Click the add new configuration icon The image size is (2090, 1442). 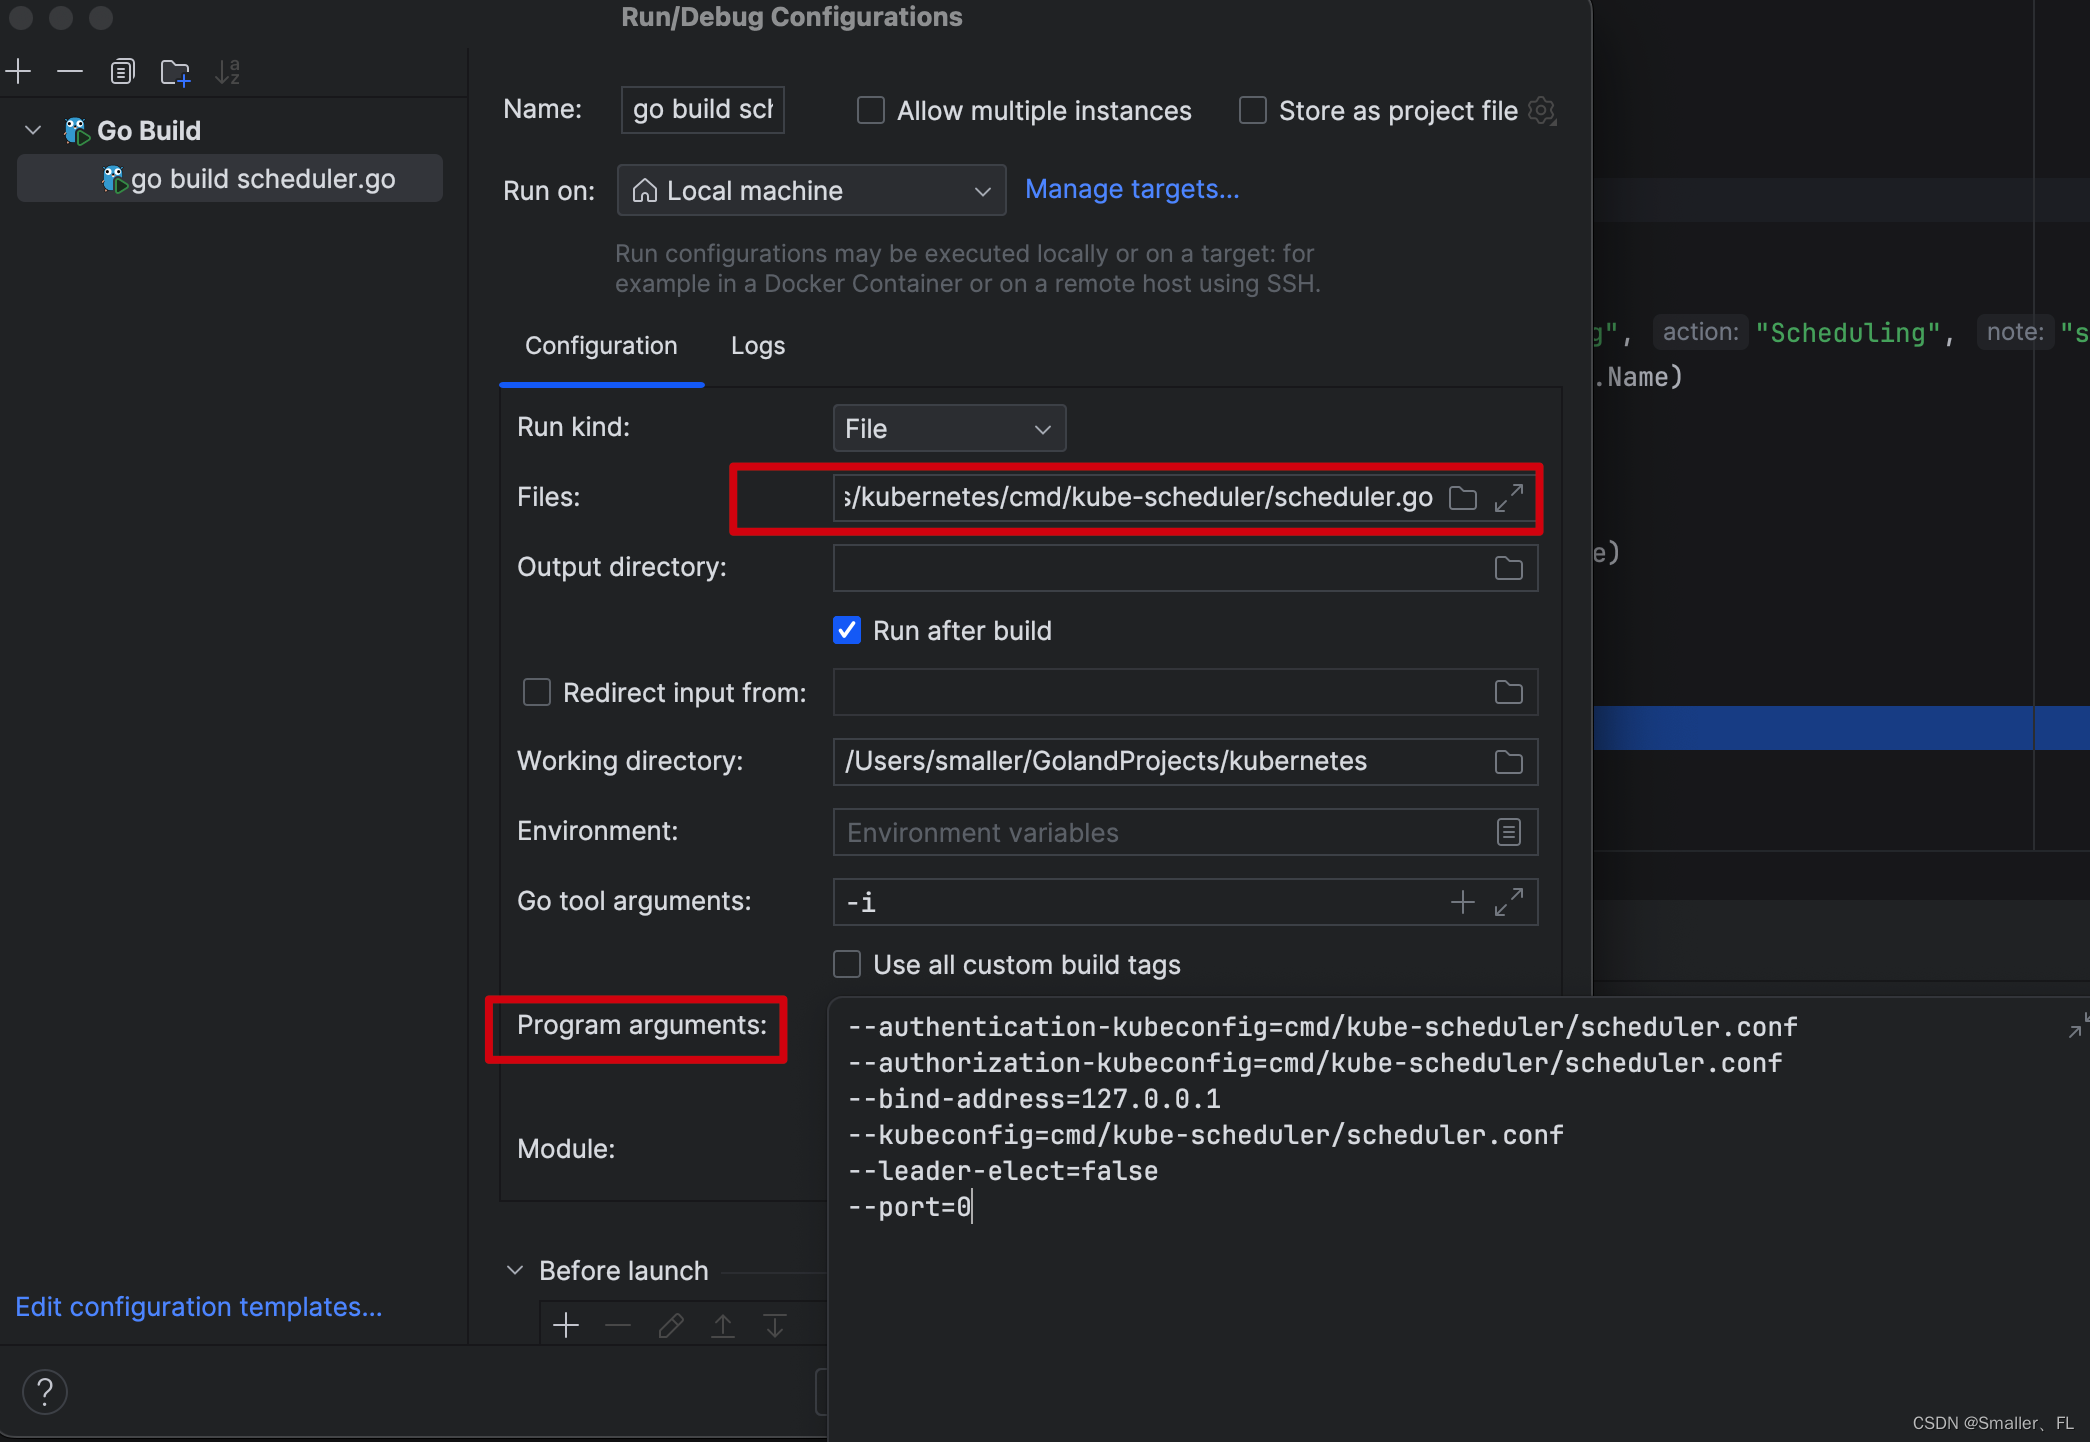[x=19, y=71]
